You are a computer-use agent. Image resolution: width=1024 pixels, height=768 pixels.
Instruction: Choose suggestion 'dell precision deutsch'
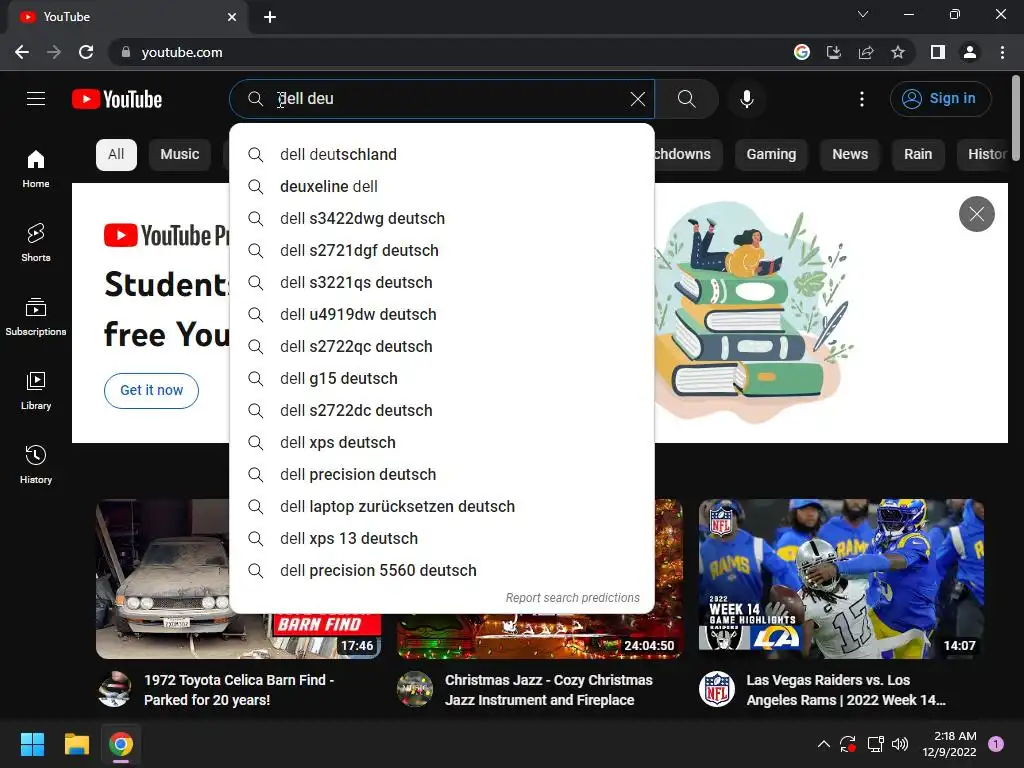pyautogui.click(x=442, y=475)
